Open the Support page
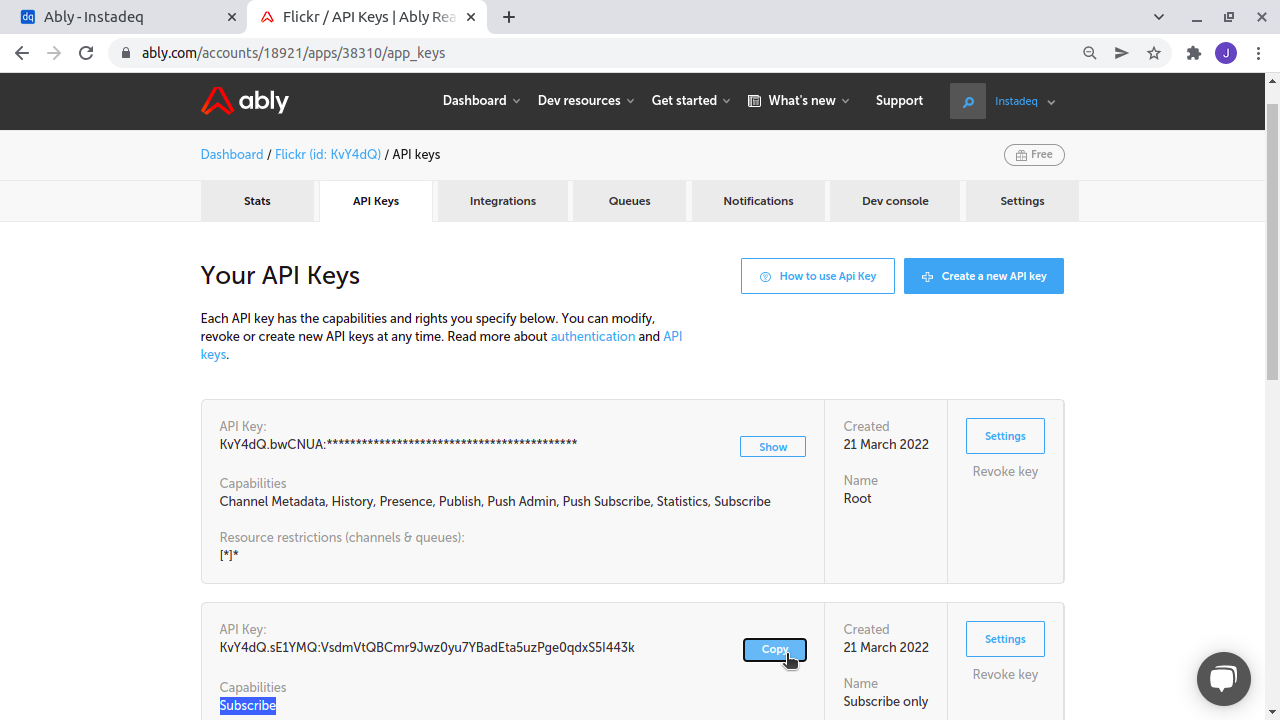Image resolution: width=1280 pixels, height=720 pixels. (x=899, y=100)
